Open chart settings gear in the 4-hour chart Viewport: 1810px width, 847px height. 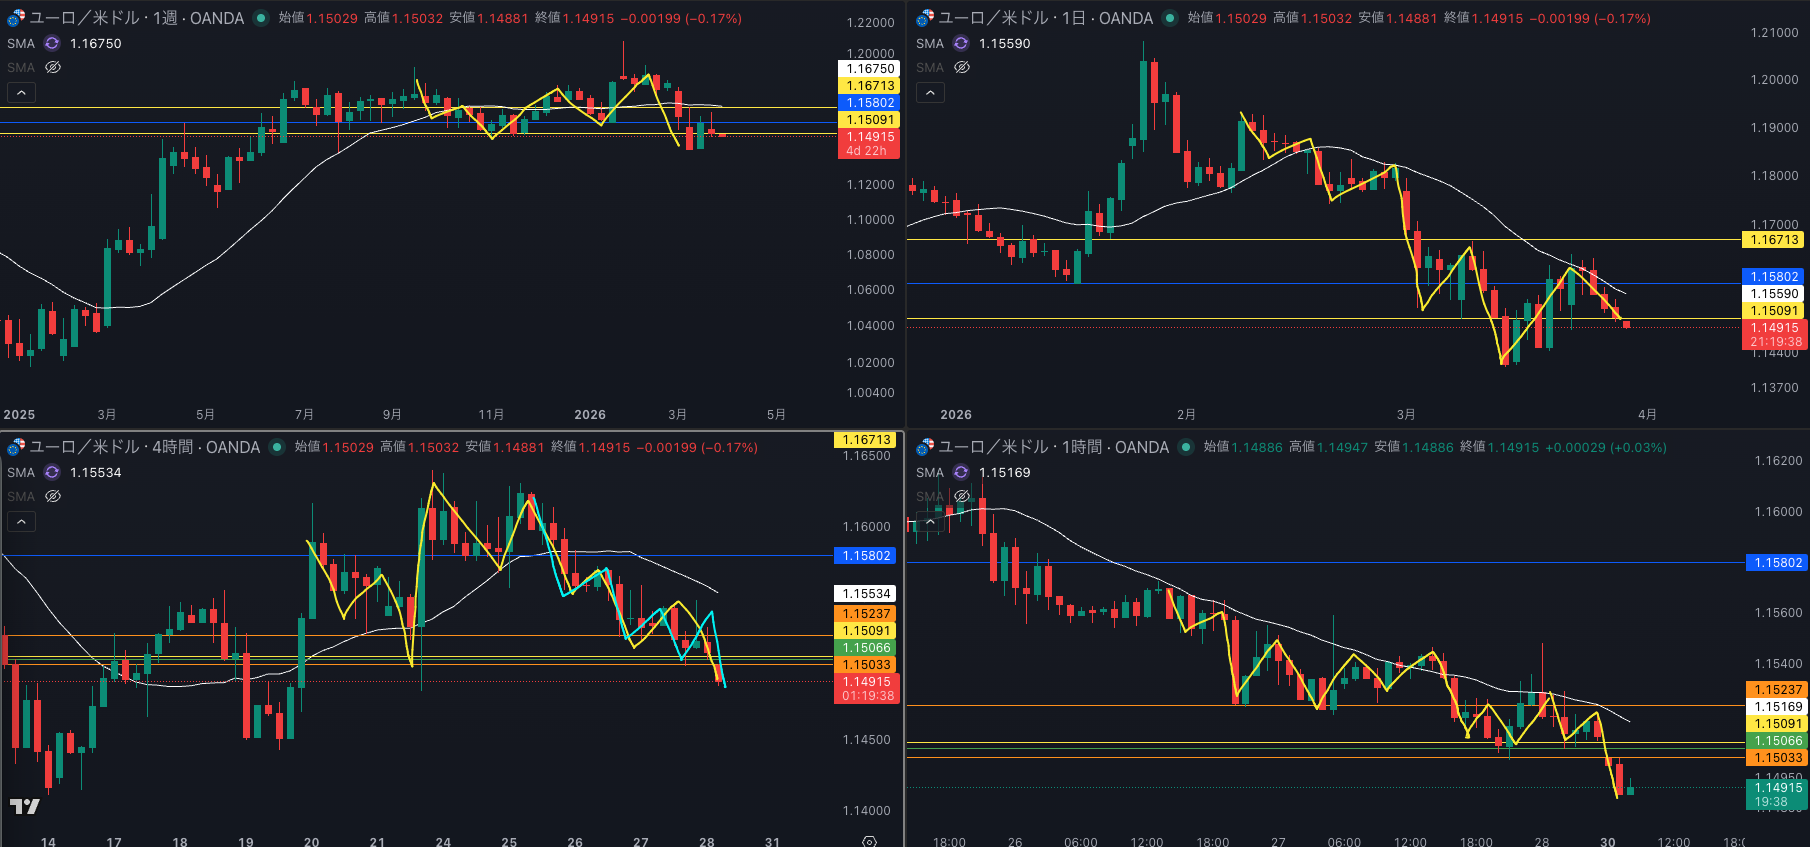click(869, 841)
